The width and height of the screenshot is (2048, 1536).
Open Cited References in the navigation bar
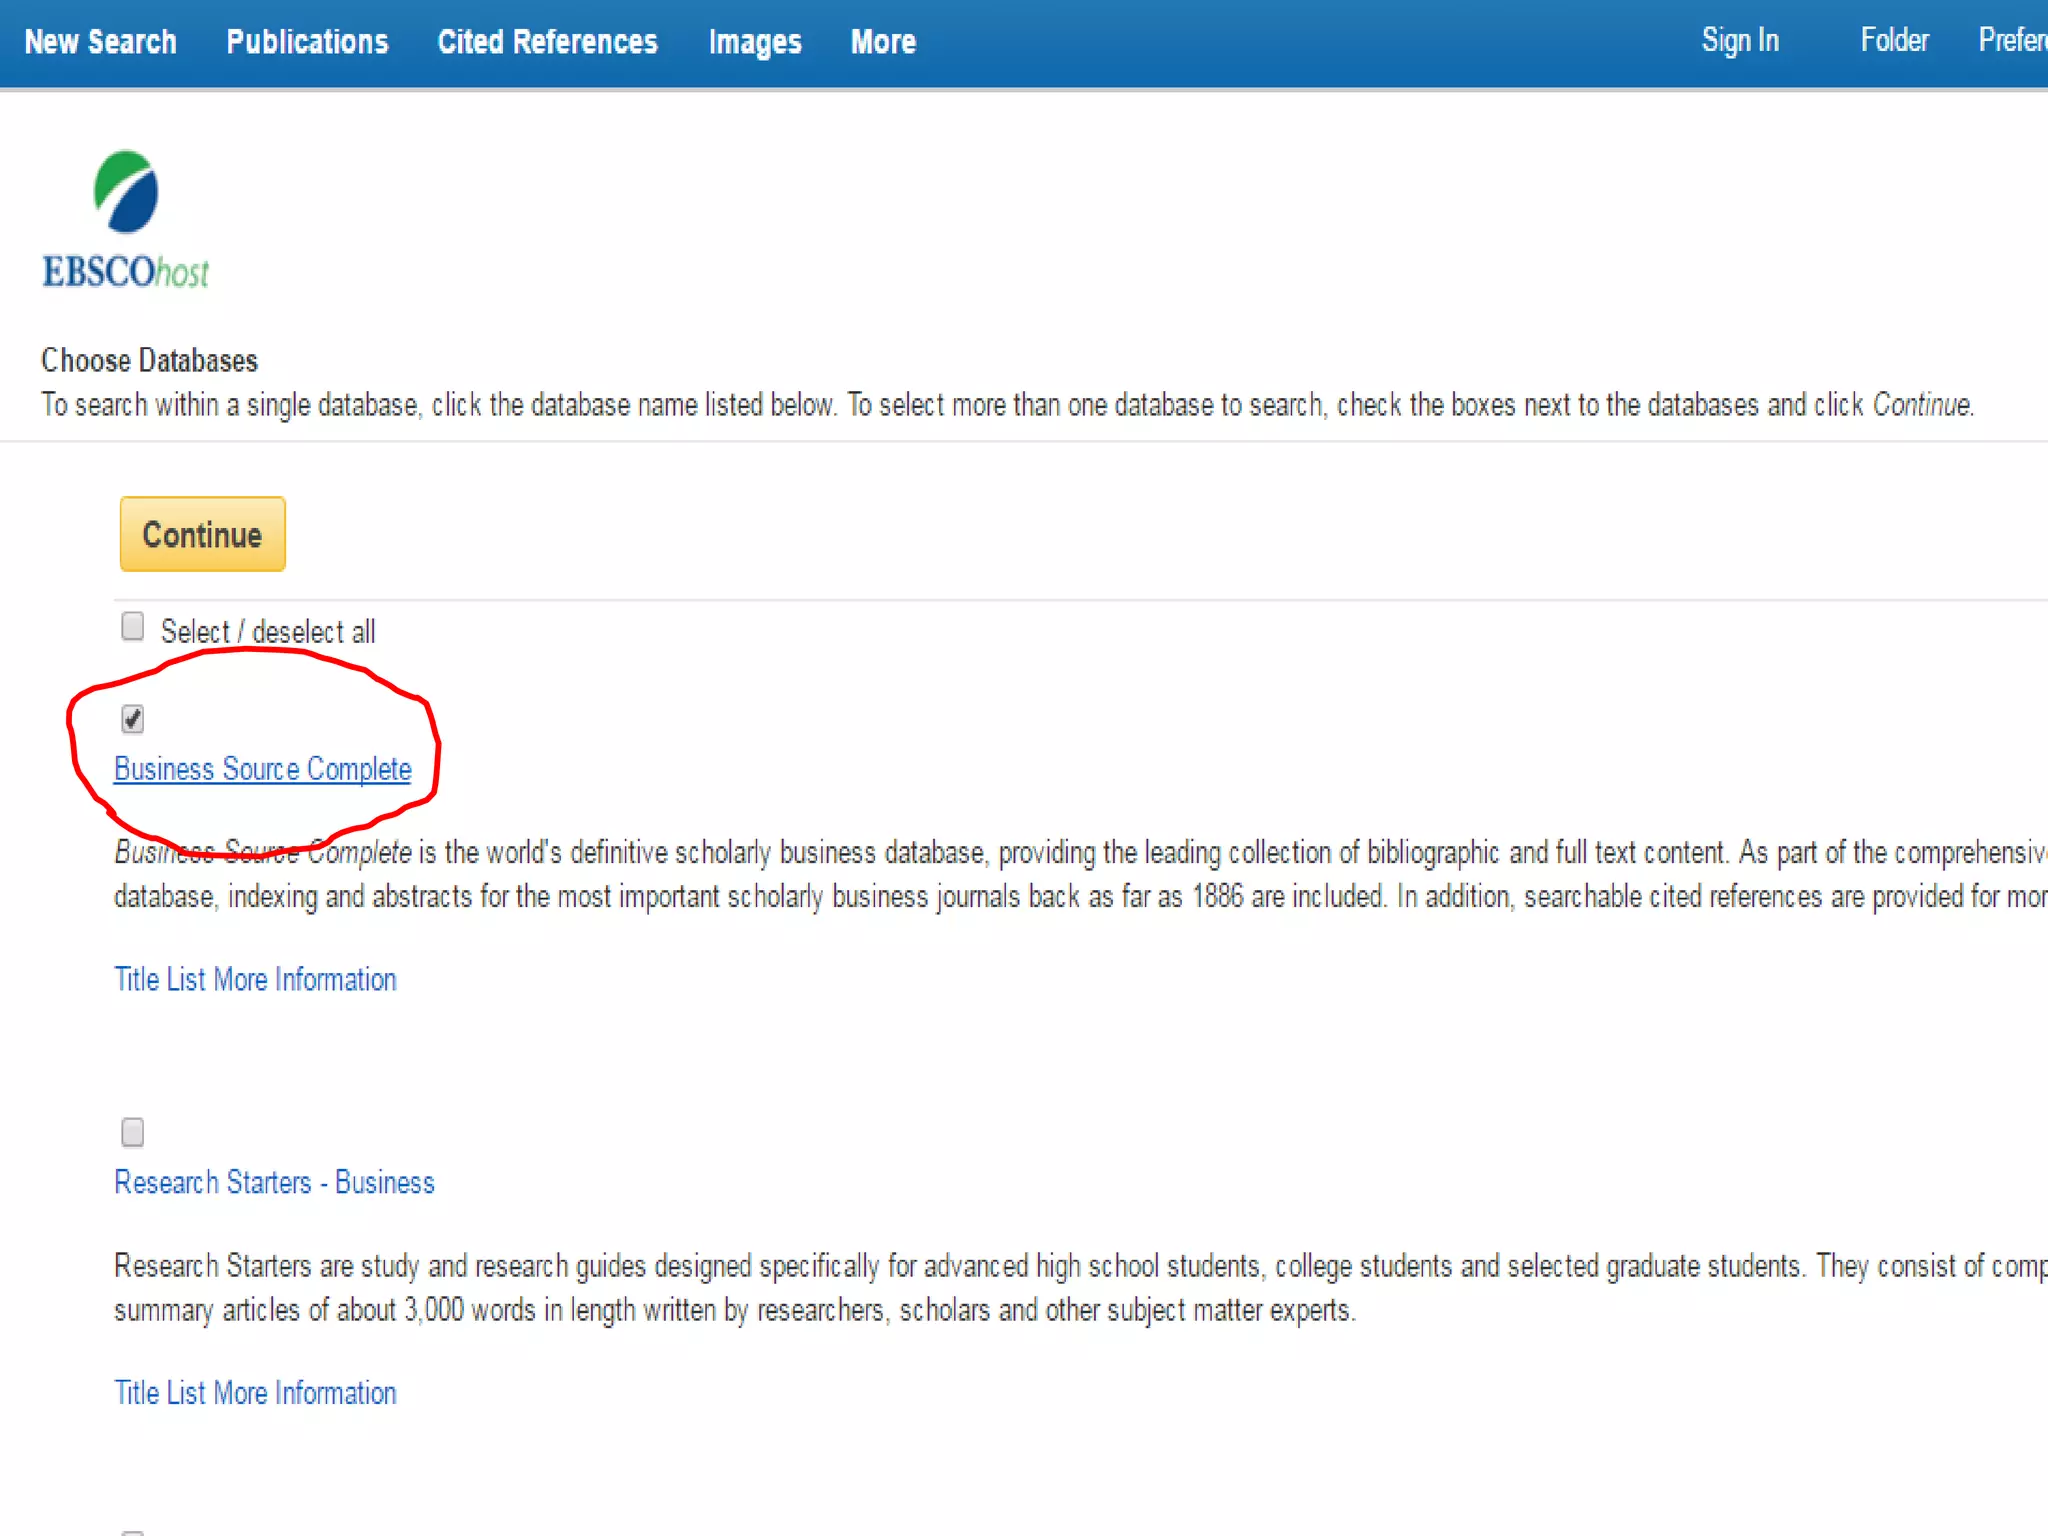[547, 42]
